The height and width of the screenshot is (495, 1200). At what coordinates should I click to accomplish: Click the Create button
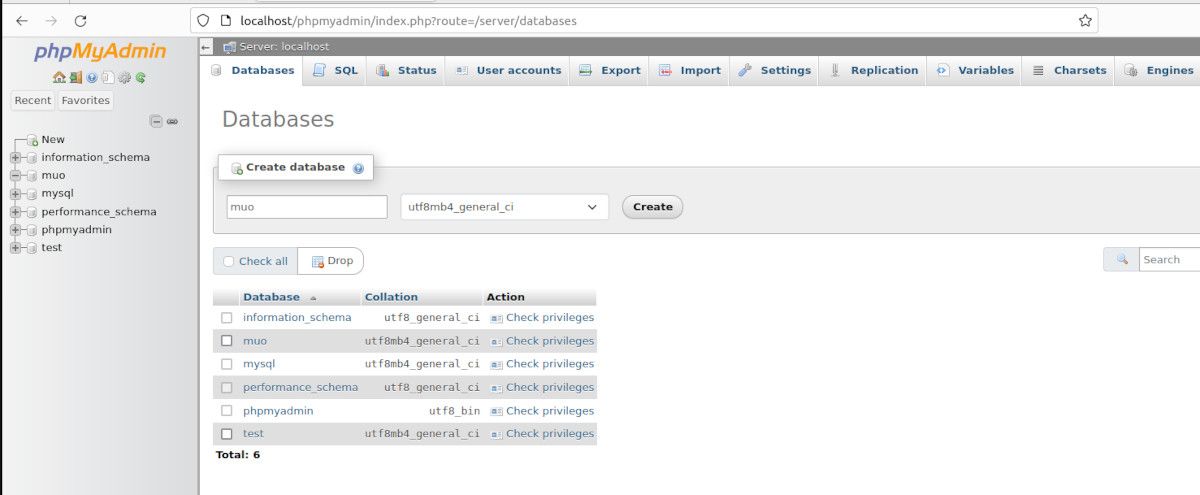(653, 207)
